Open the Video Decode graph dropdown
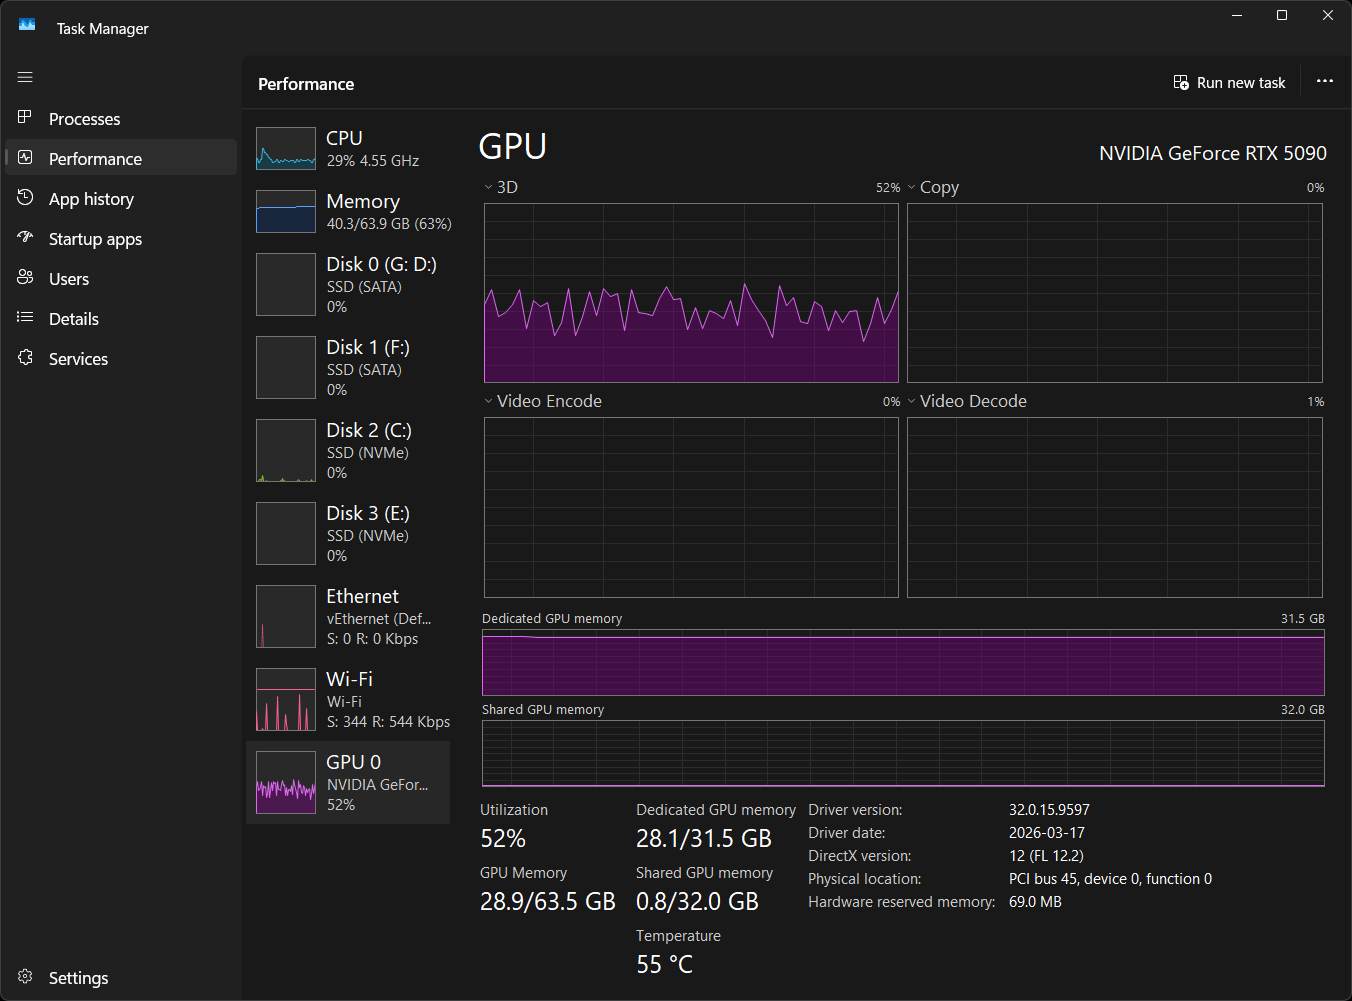The height and width of the screenshot is (1001, 1352). coord(912,401)
